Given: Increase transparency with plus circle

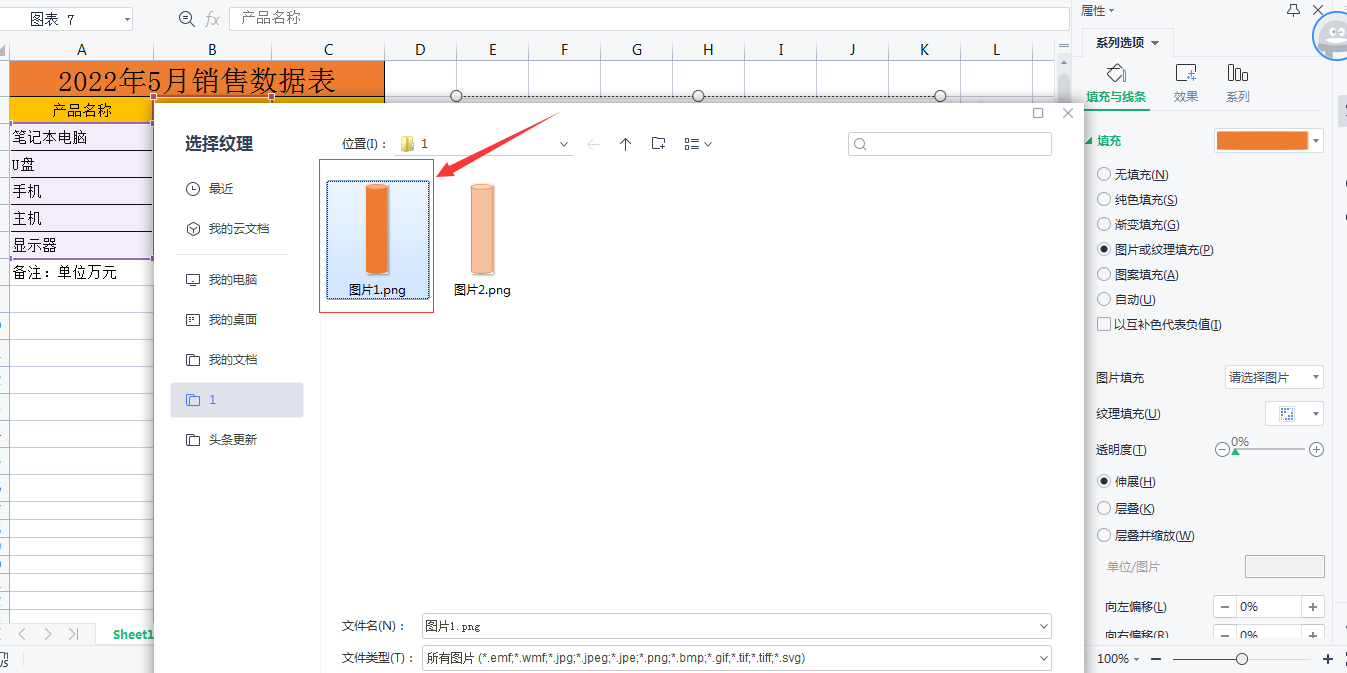Looking at the screenshot, I should pos(1316,450).
